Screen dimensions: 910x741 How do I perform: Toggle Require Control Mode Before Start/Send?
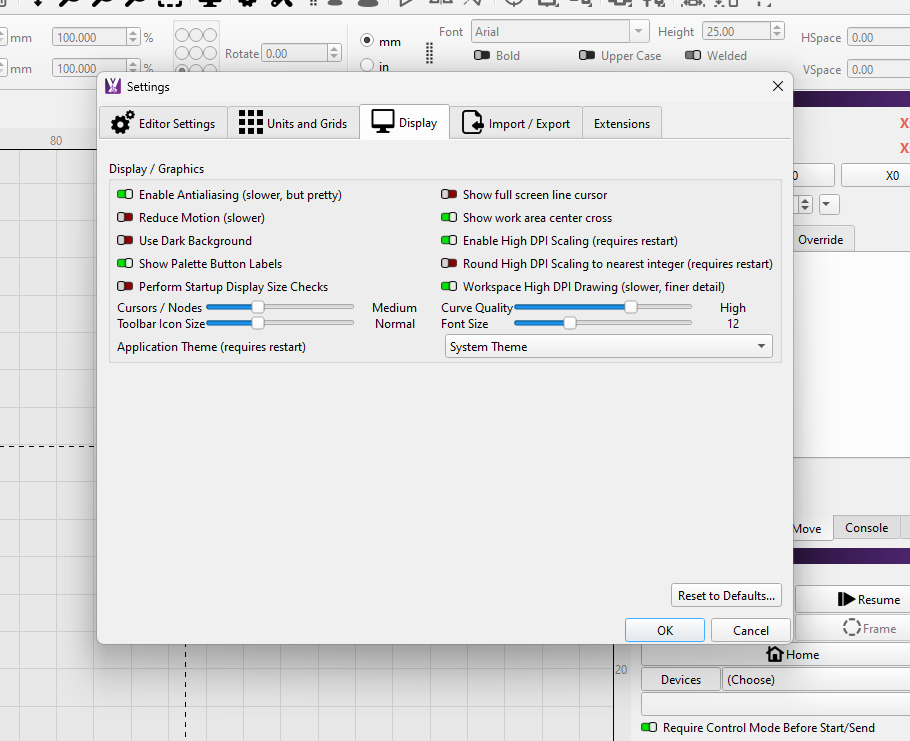[649, 727]
